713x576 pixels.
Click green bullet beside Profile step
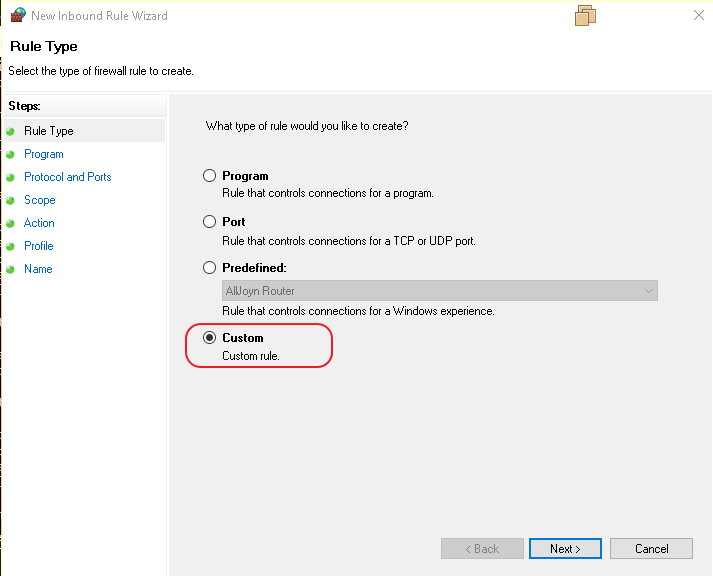coord(10,246)
